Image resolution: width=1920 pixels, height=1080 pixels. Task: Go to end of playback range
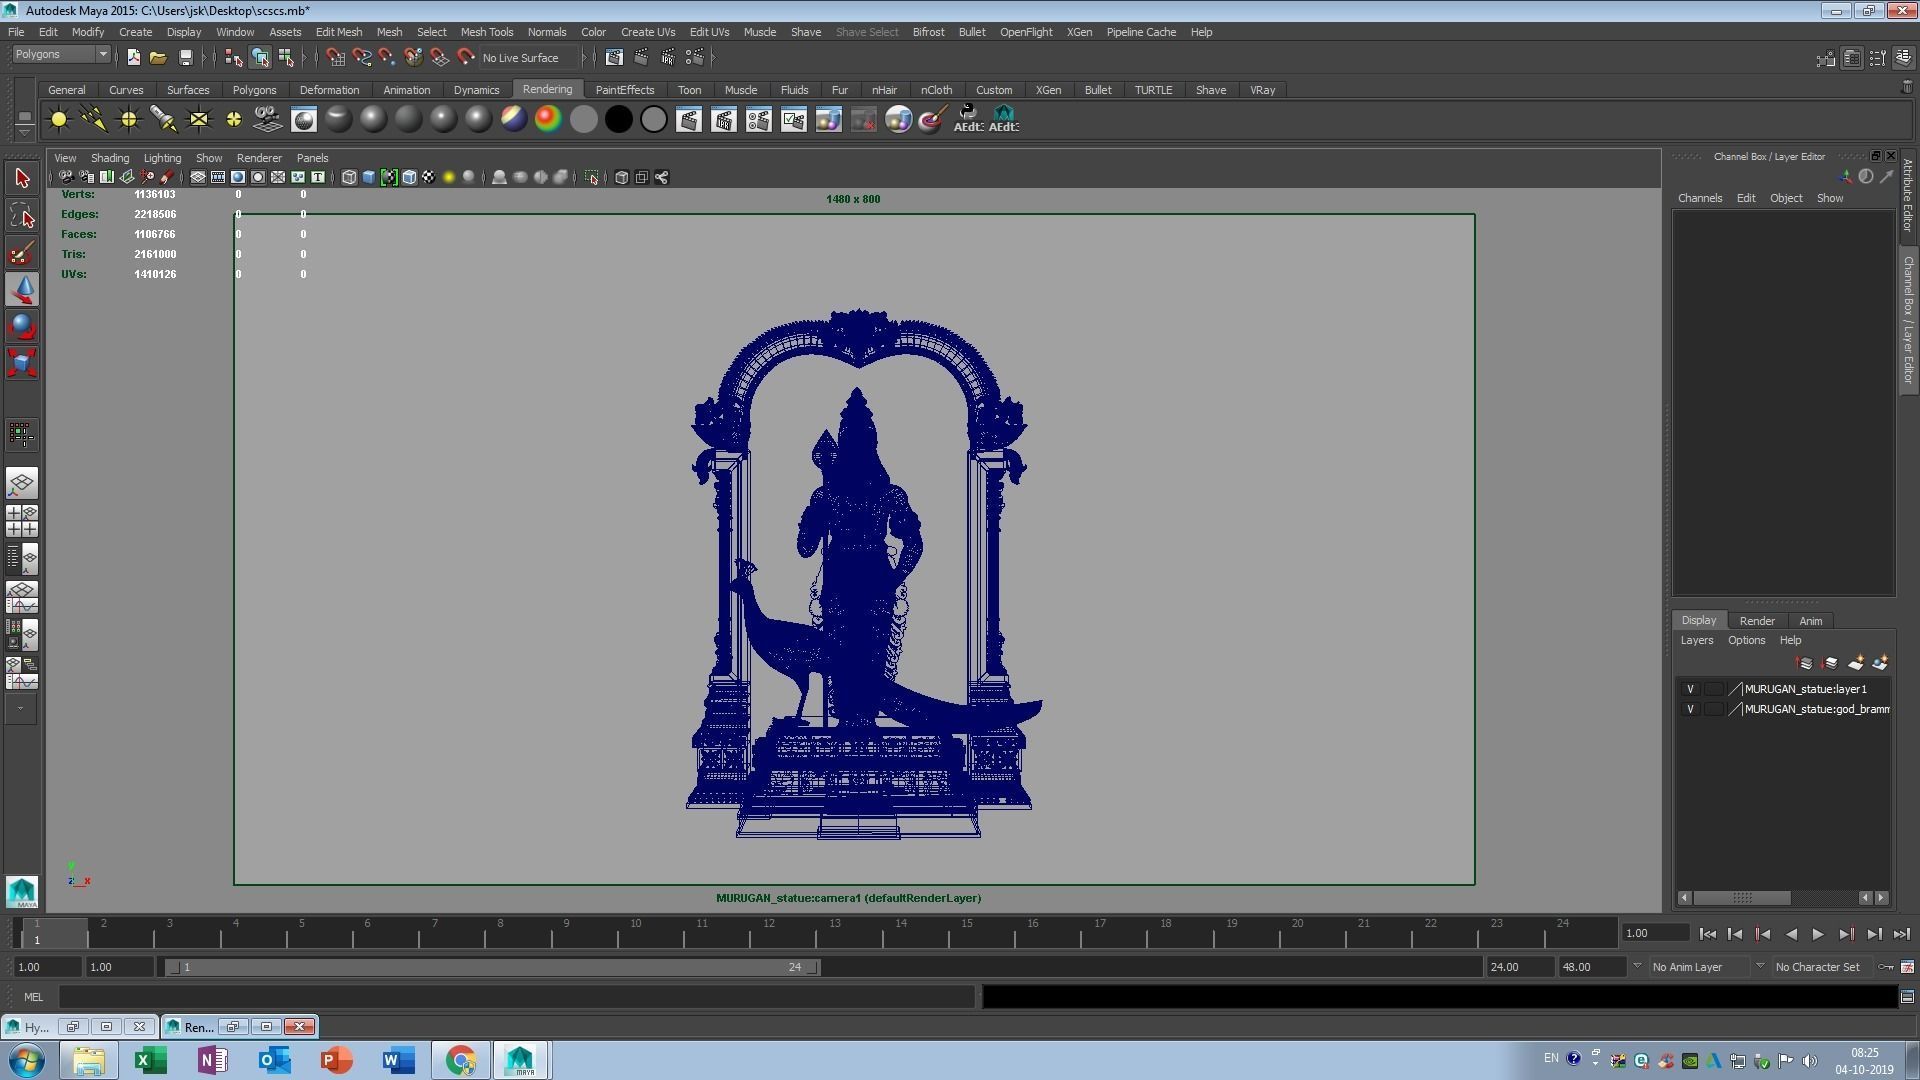[x=1901, y=934]
